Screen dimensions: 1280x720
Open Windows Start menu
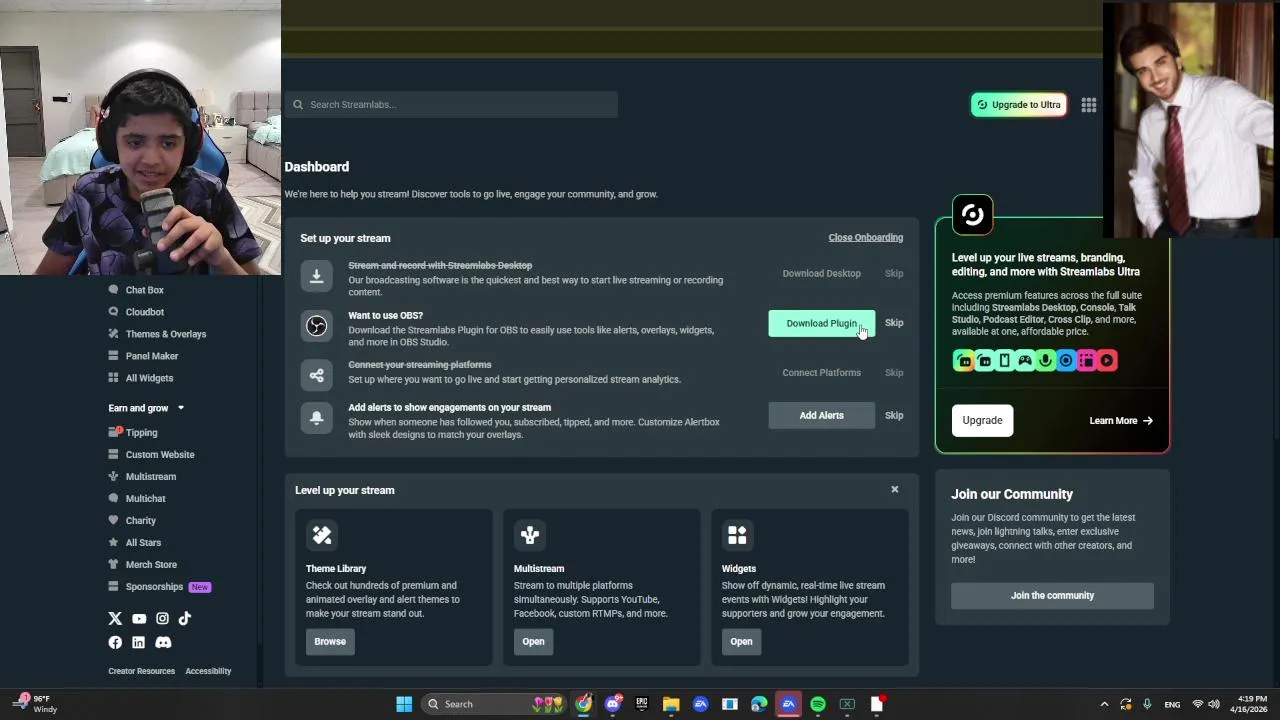[x=404, y=704]
